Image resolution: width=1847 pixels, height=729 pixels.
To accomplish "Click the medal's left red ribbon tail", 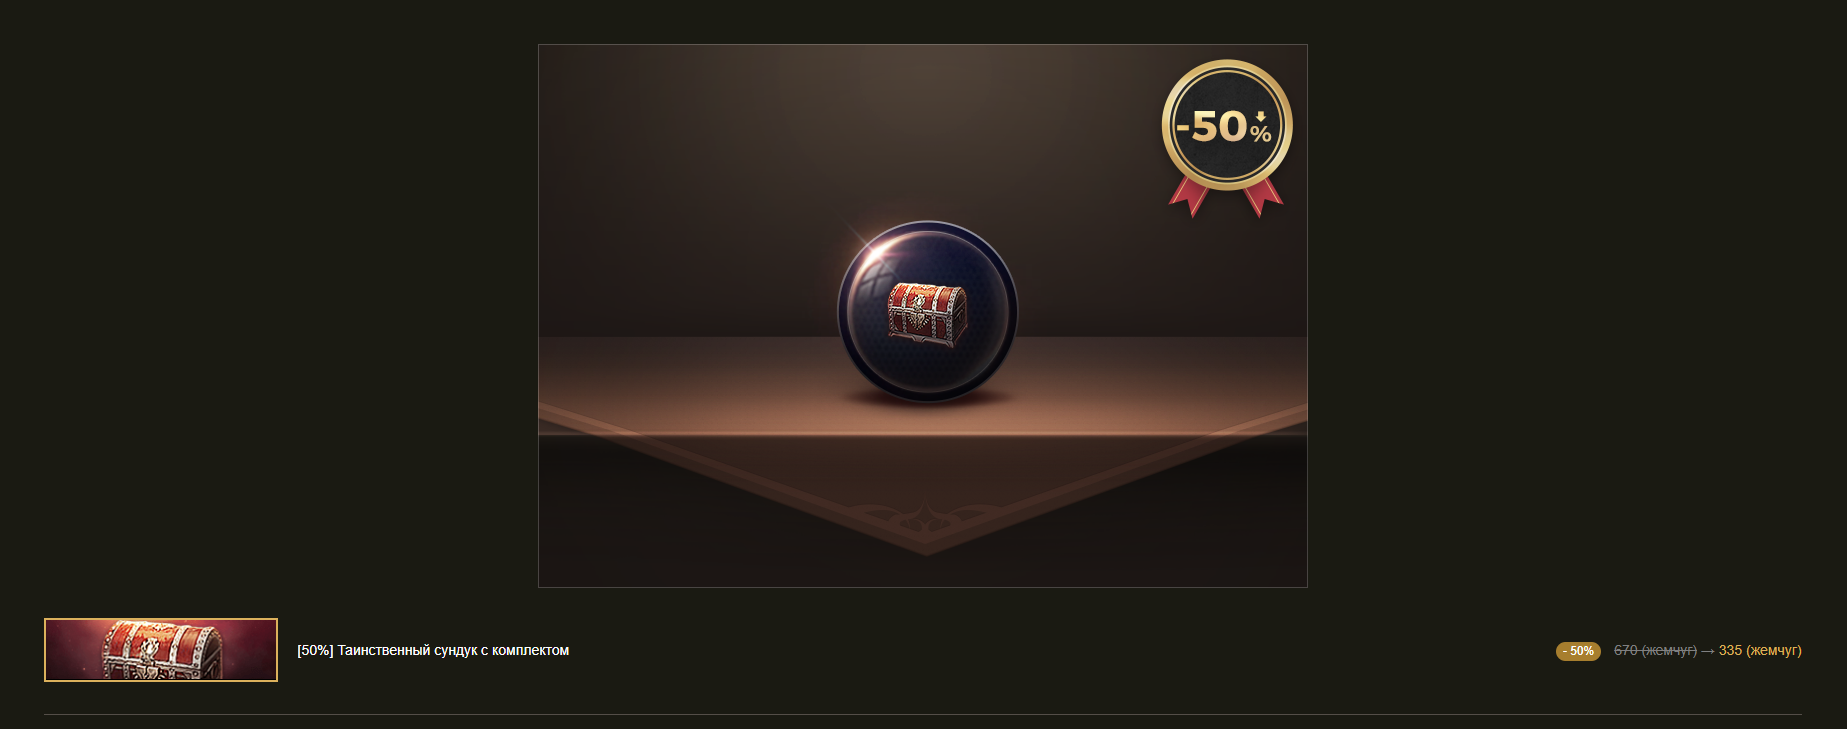I will point(1190,196).
